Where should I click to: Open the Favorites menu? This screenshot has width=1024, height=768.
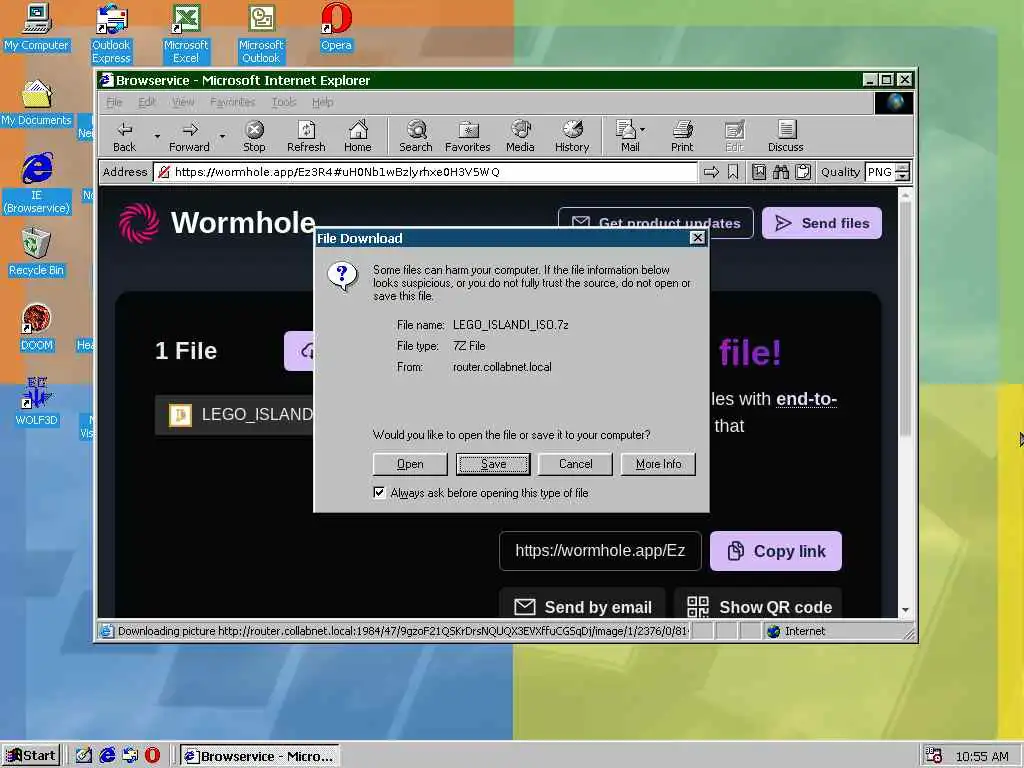(x=232, y=103)
